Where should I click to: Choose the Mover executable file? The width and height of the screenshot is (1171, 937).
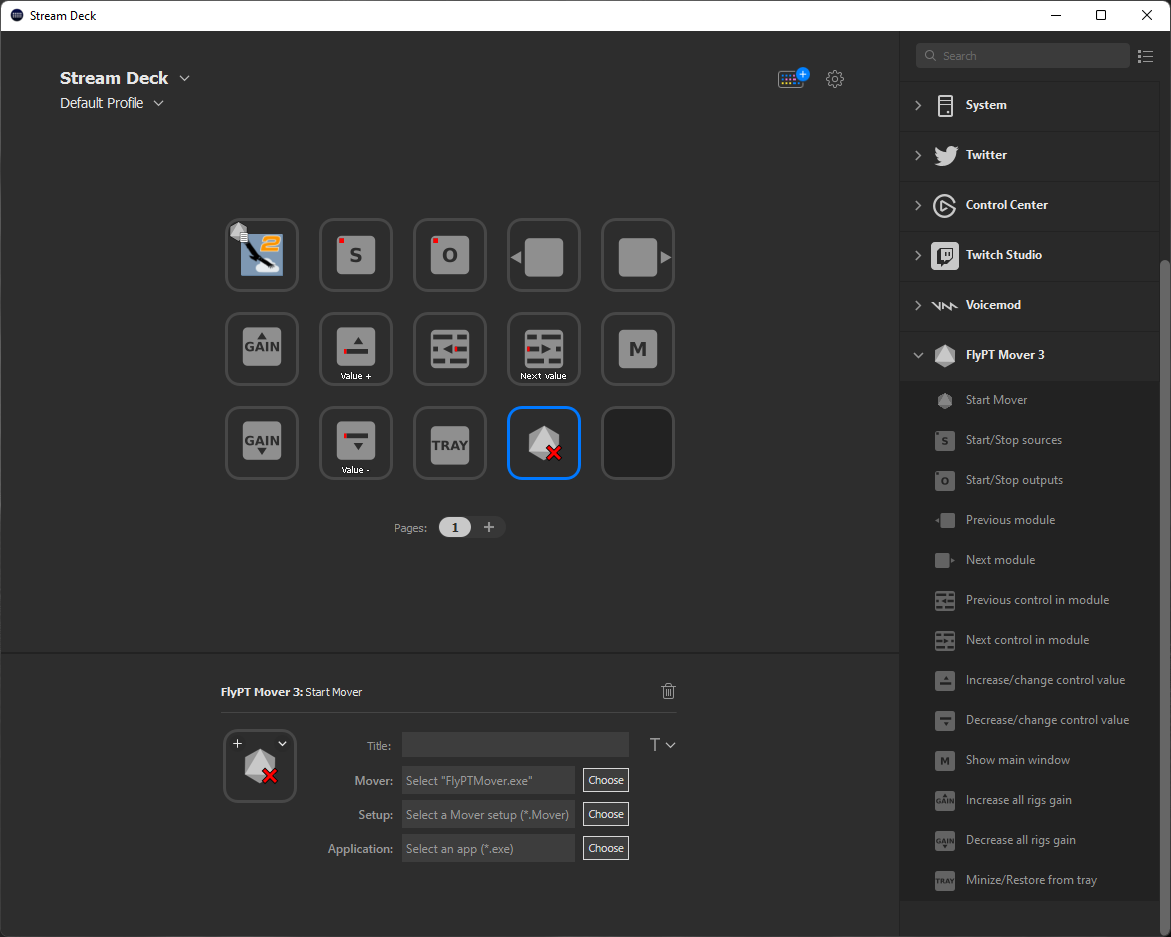click(x=606, y=780)
